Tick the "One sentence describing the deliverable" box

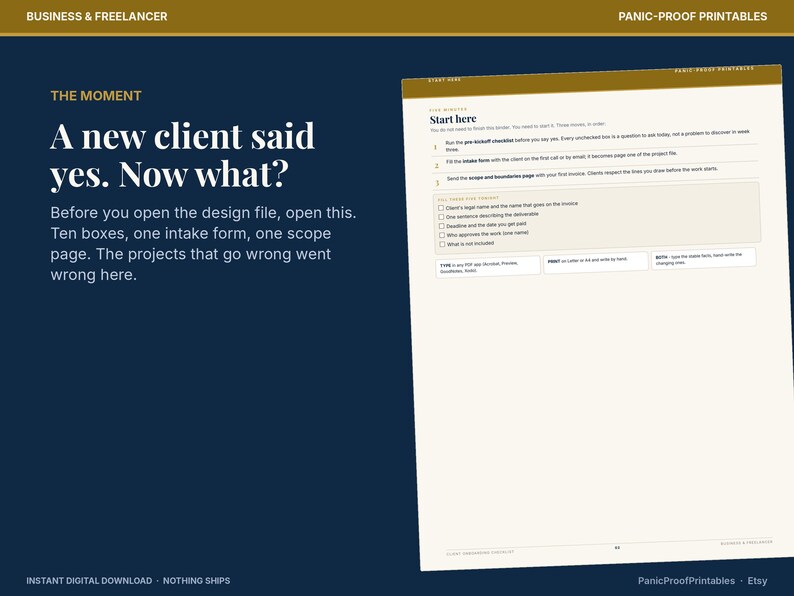(441, 217)
